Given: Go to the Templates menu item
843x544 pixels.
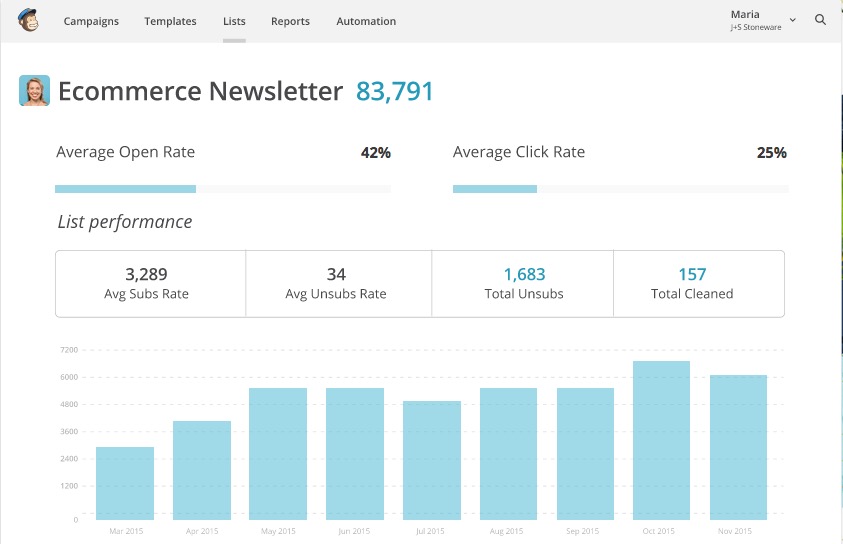Looking at the screenshot, I should click(170, 21).
